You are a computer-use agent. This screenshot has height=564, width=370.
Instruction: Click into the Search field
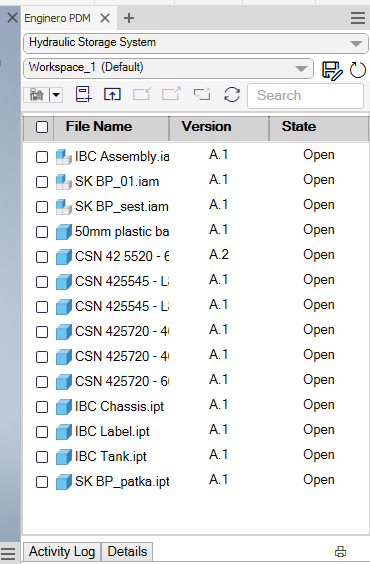coord(305,96)
